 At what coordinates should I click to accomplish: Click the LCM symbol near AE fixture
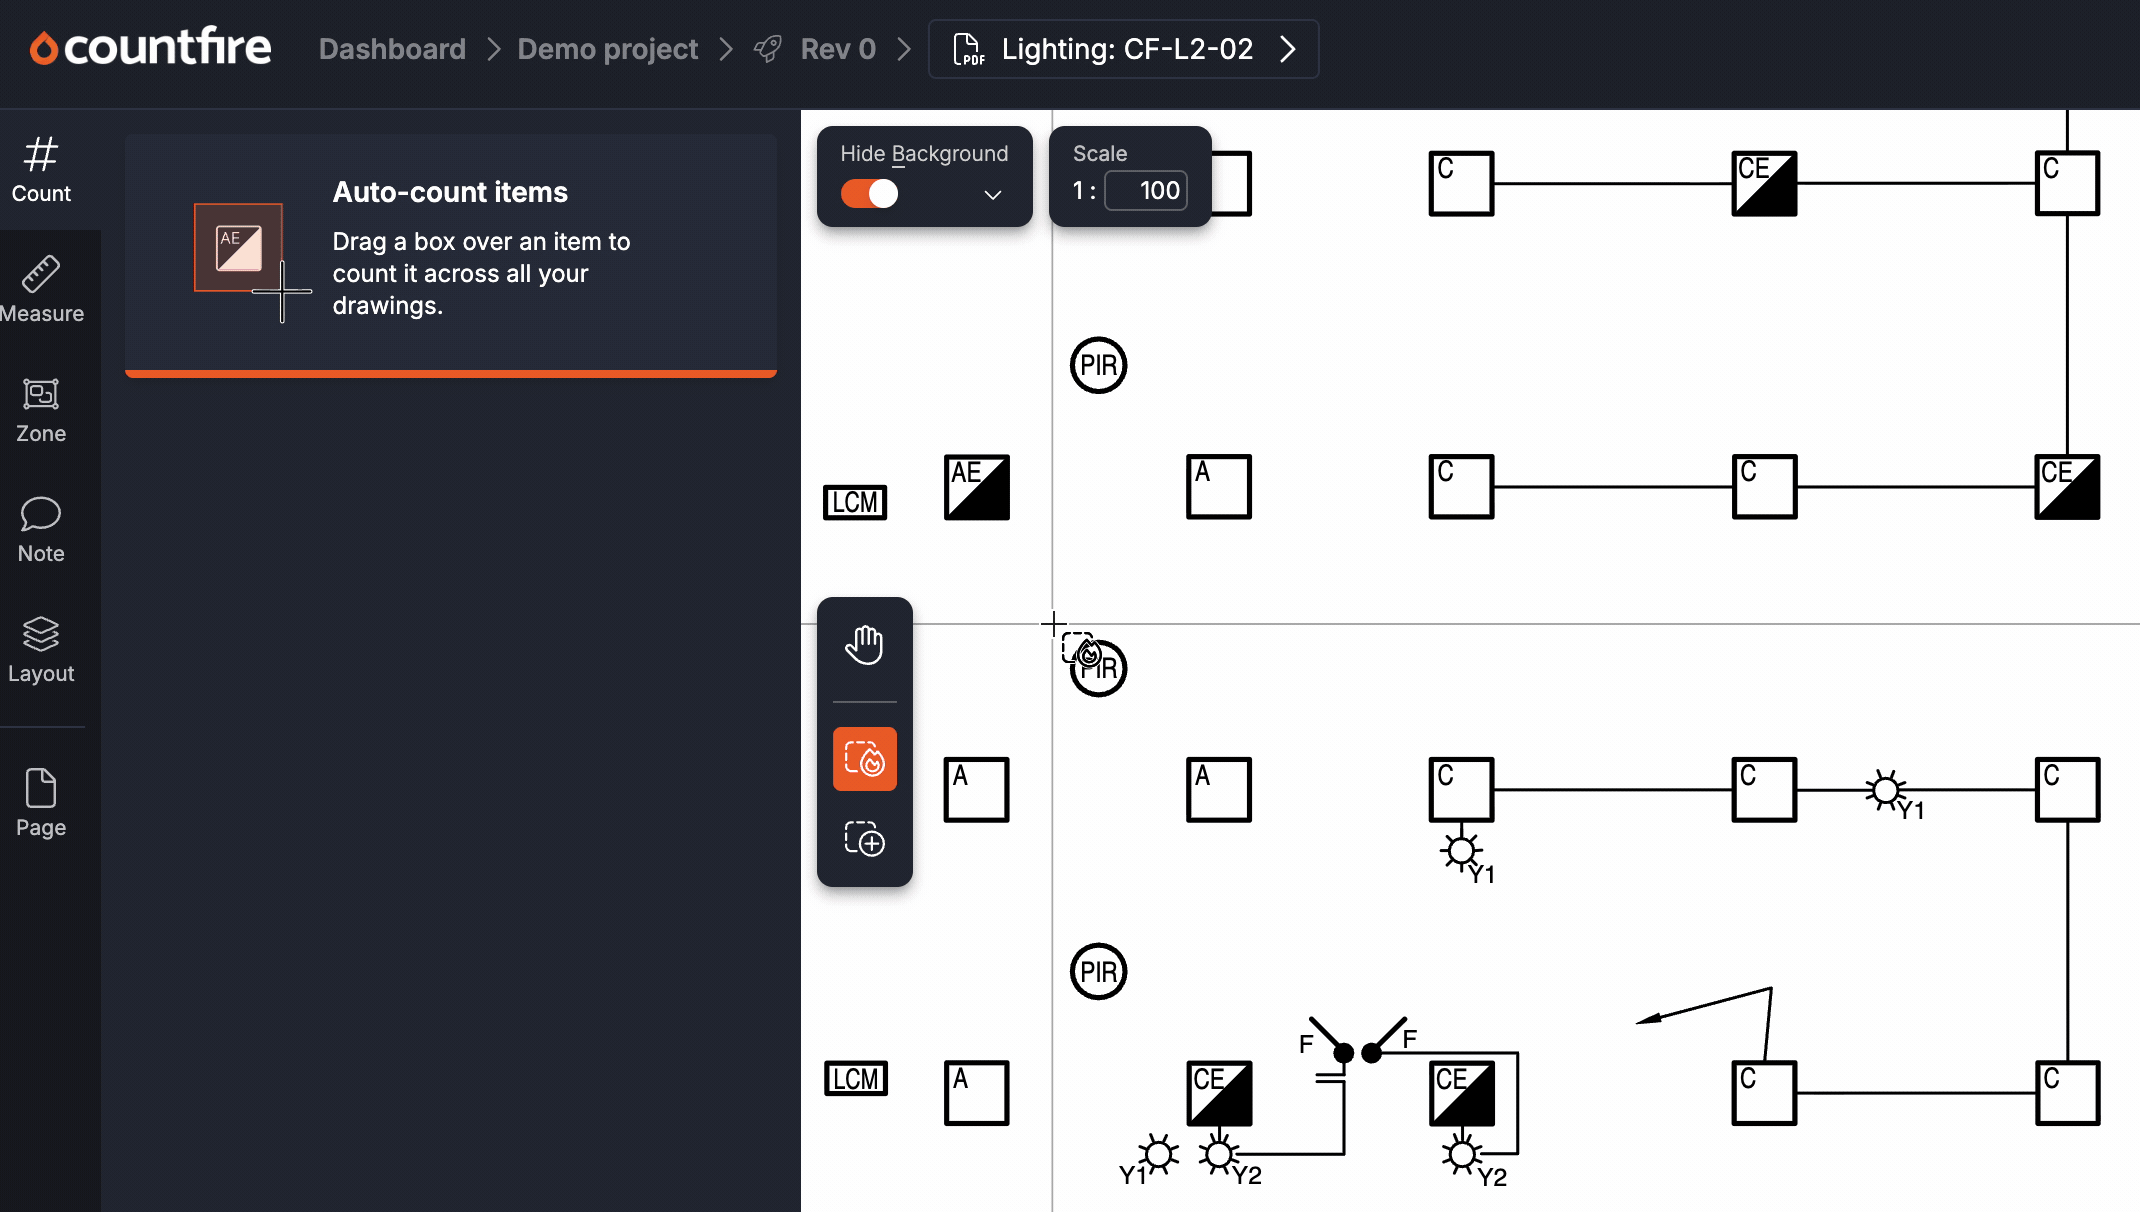855,502
